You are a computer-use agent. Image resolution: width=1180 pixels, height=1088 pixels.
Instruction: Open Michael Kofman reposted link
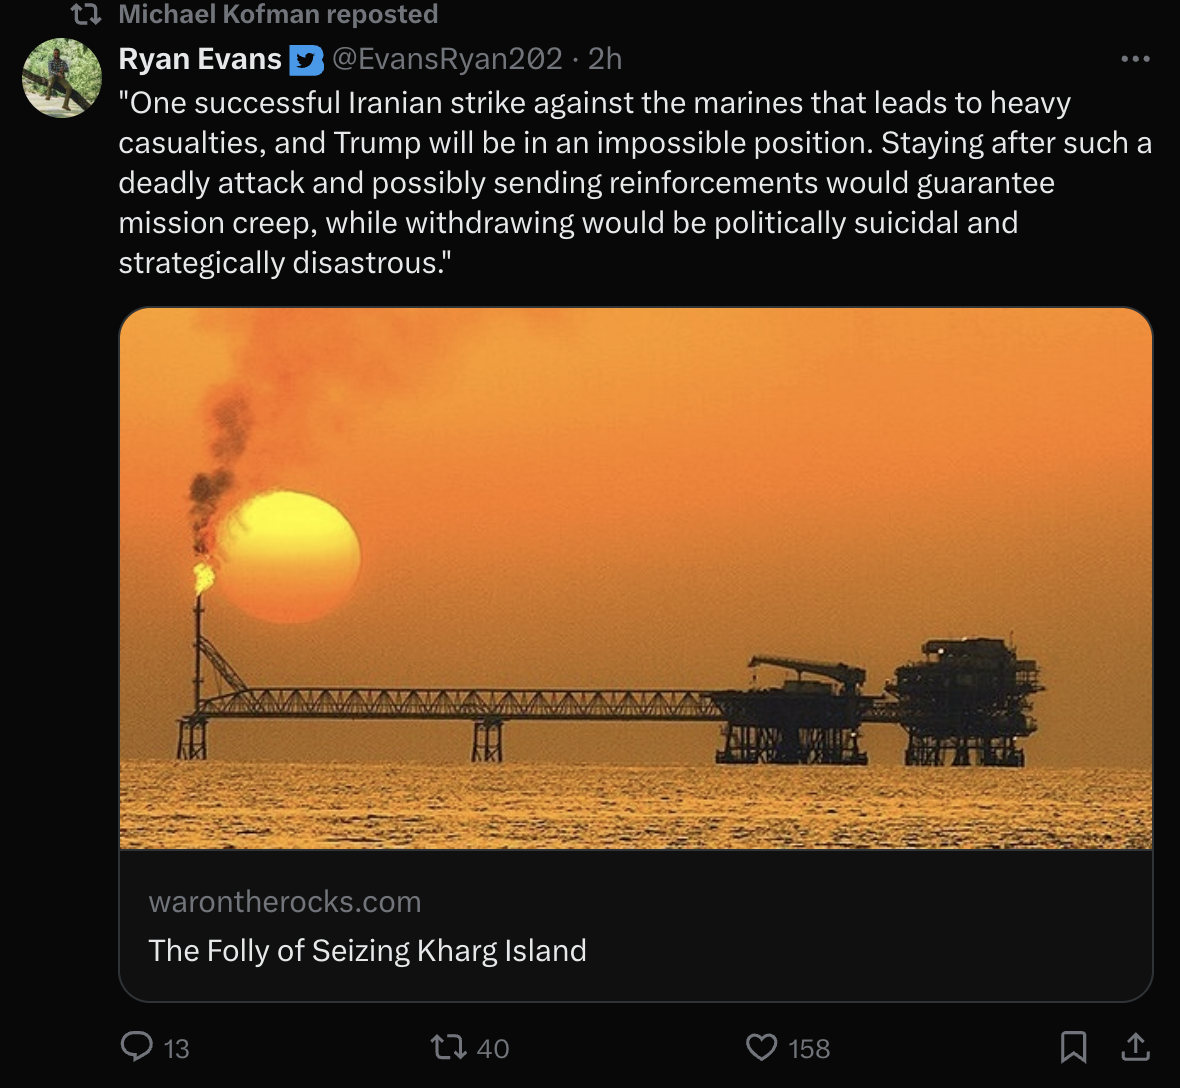pos(278,15)
